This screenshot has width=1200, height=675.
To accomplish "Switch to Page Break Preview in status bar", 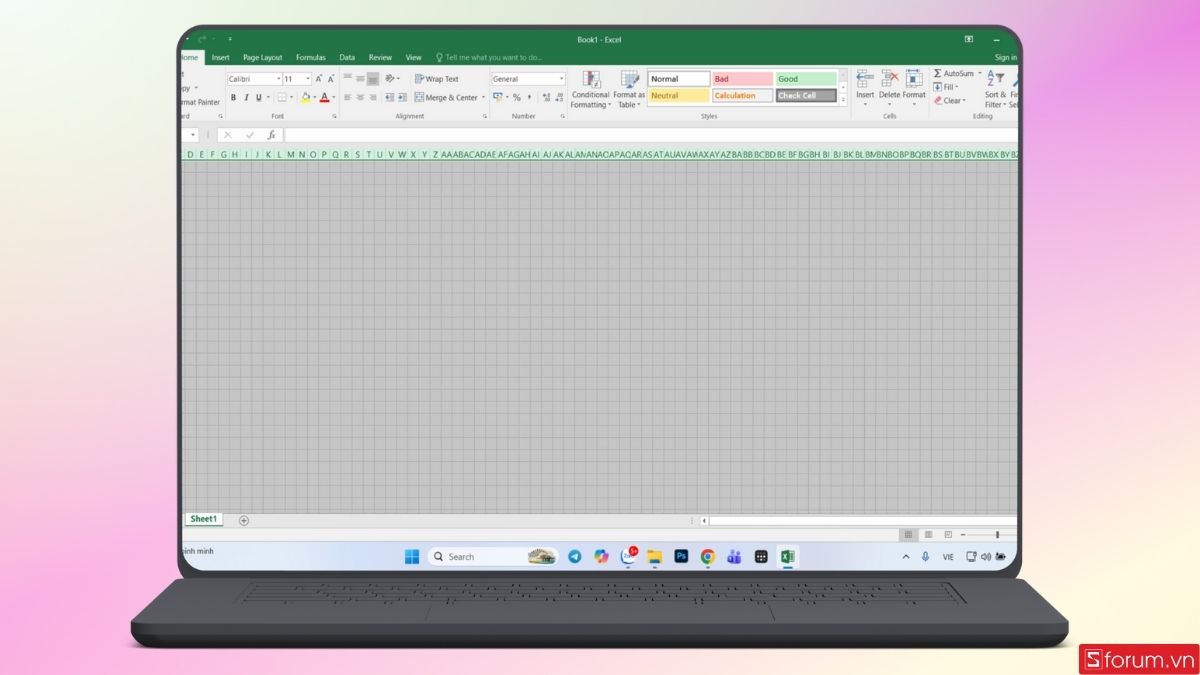I will 948,535.
